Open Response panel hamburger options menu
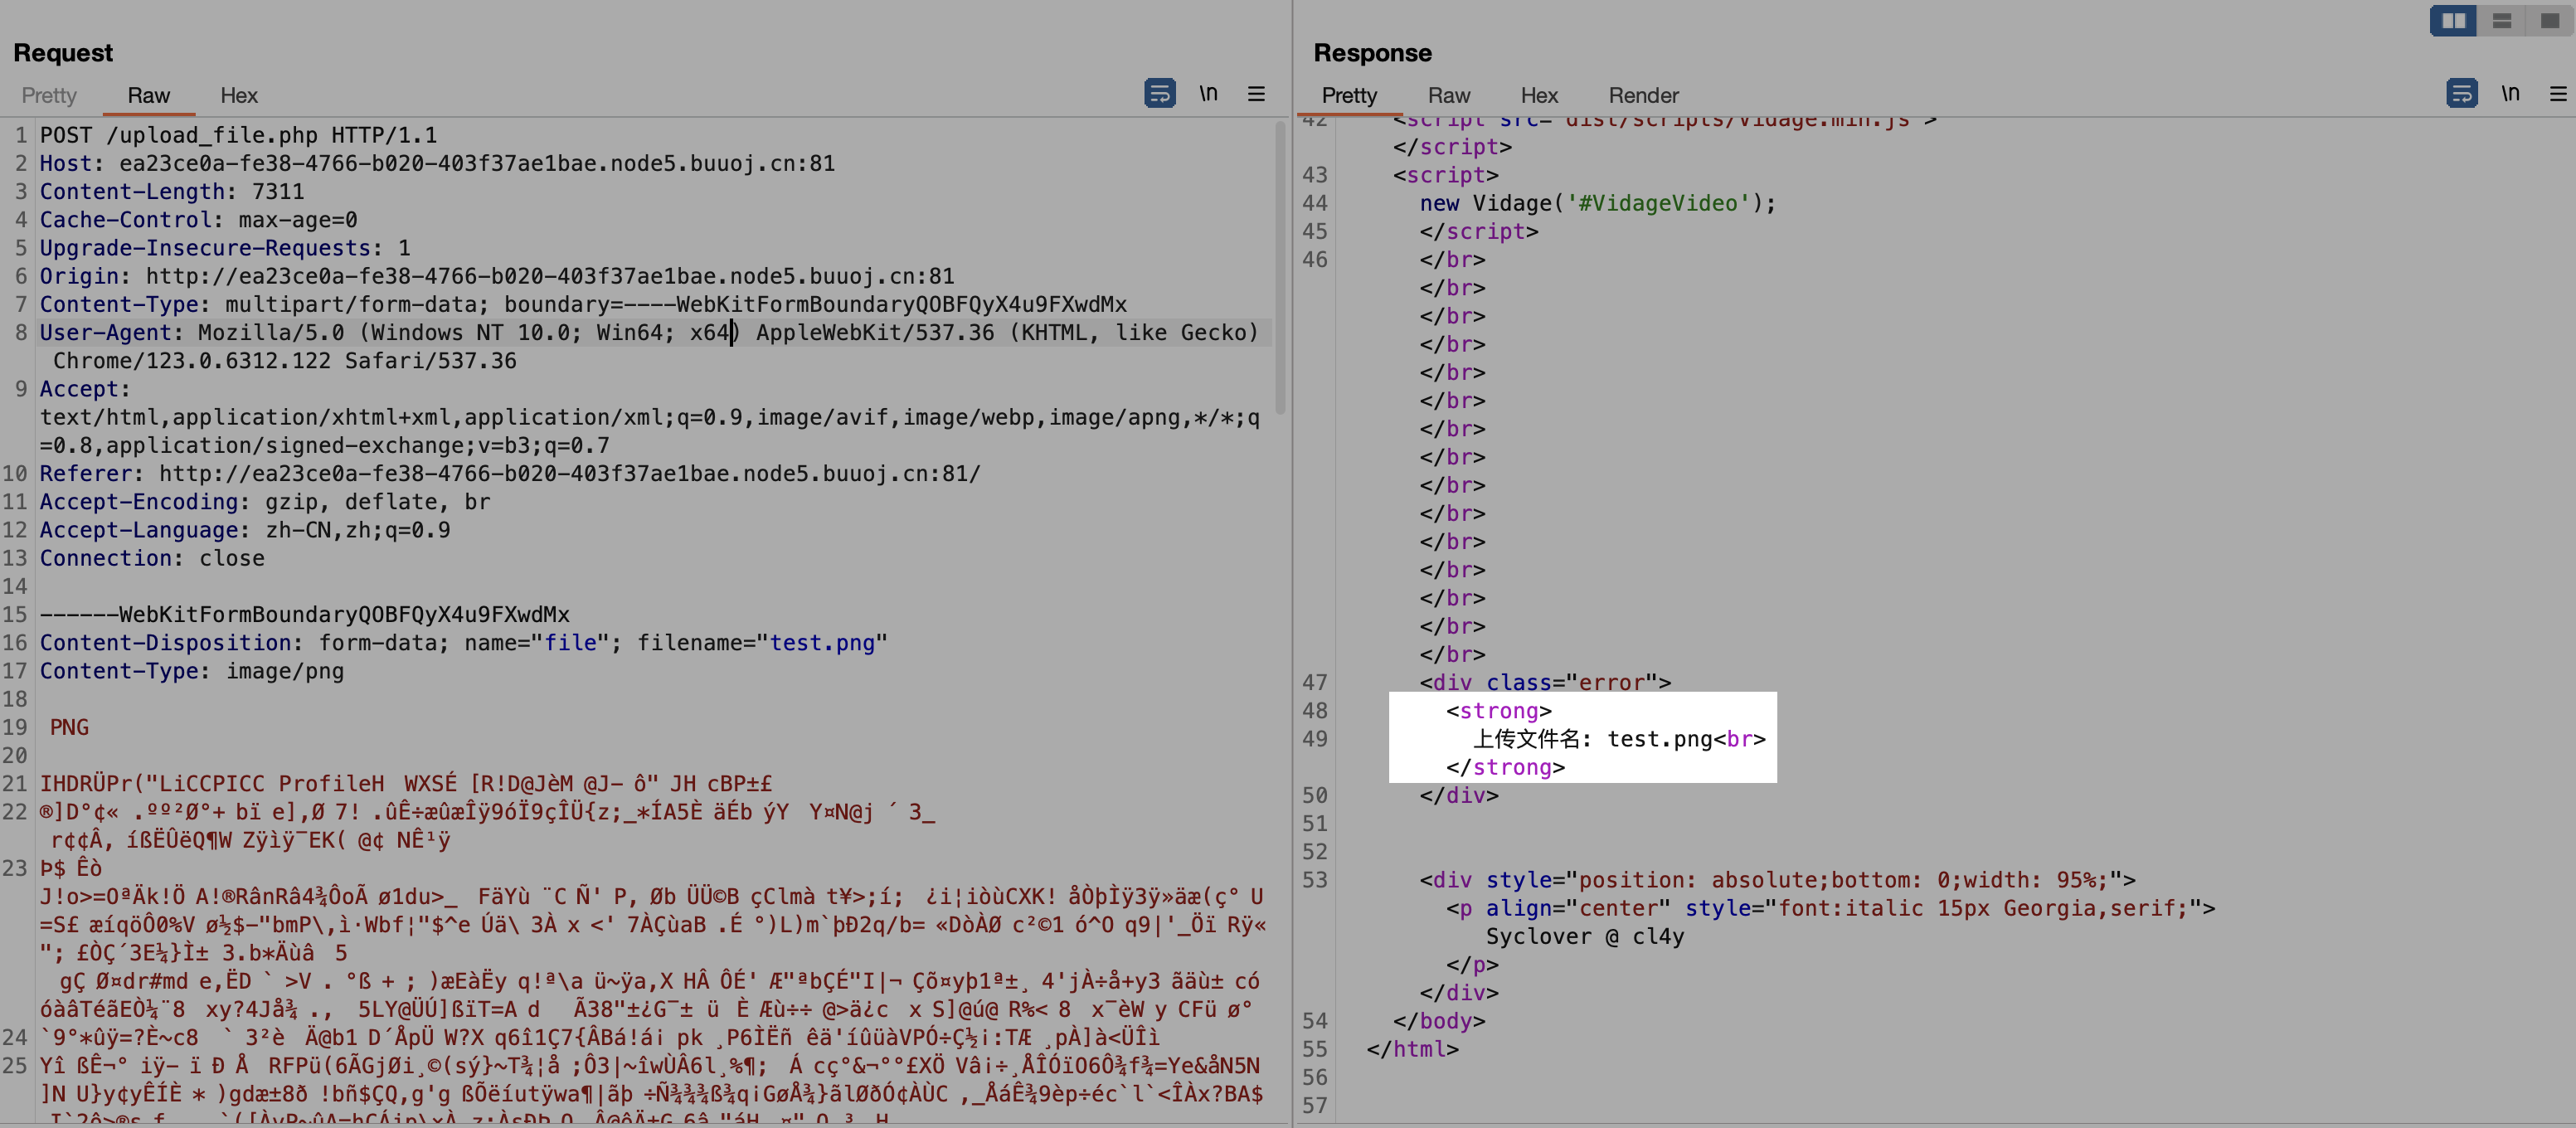Screen dimensions: 2576x1128 point(2558,93)
